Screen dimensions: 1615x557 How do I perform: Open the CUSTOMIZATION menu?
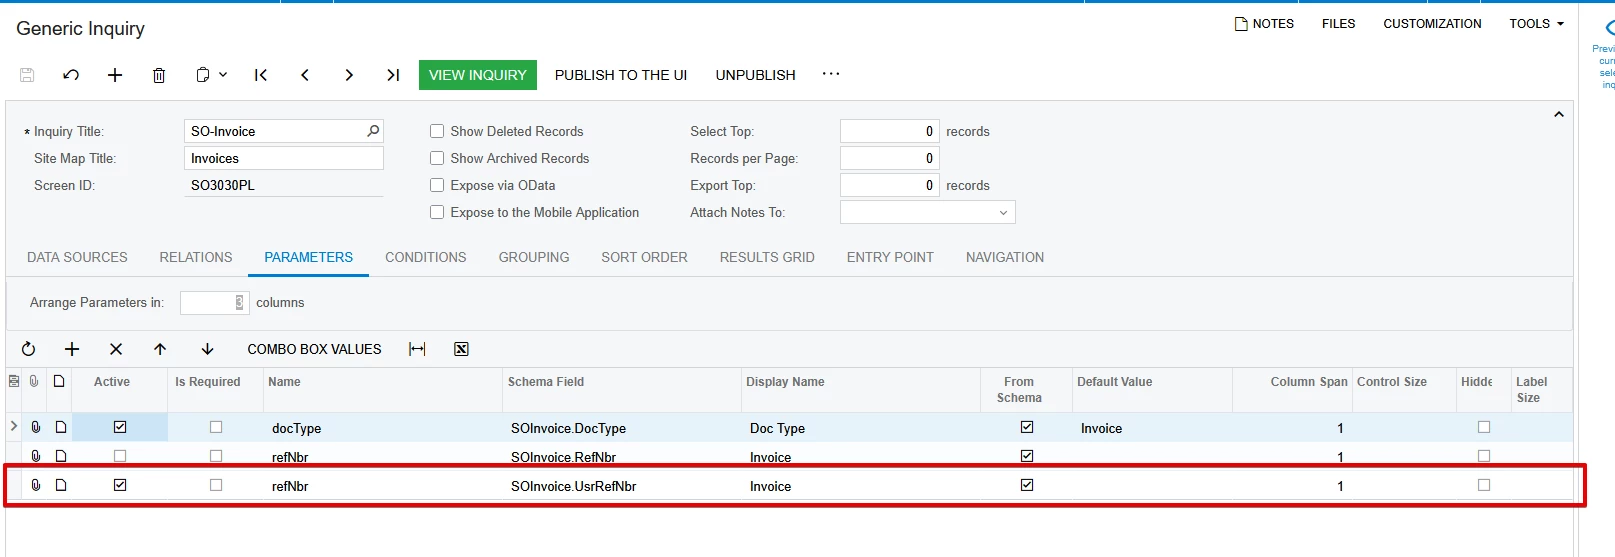point(1432,23)
